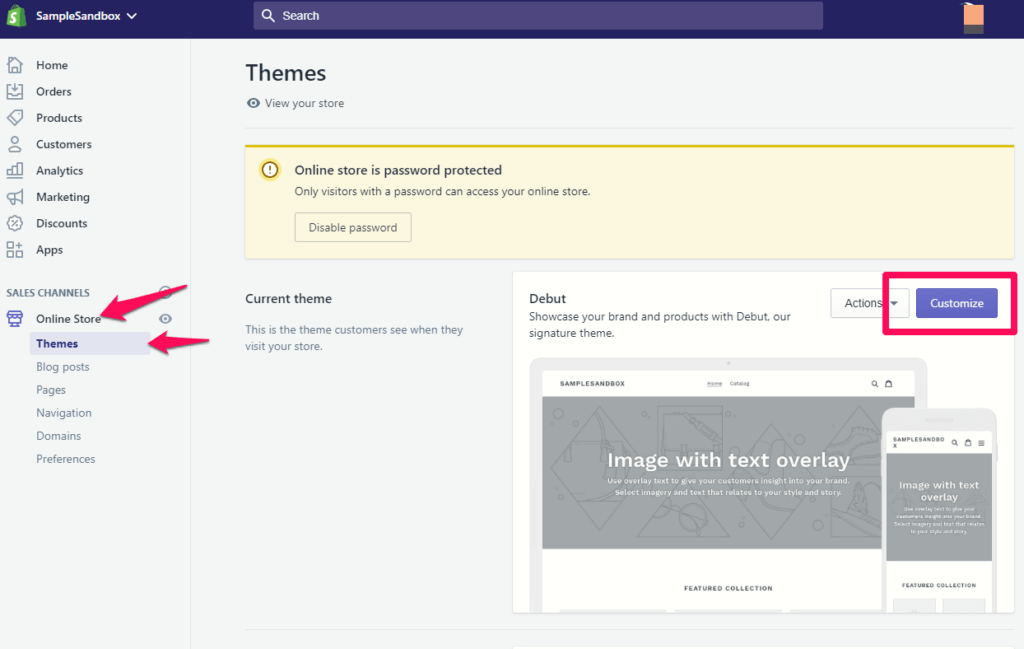Click the Themes page heading
The height and width of the screenshot is (649, 1024).
(x=285, y=73)
